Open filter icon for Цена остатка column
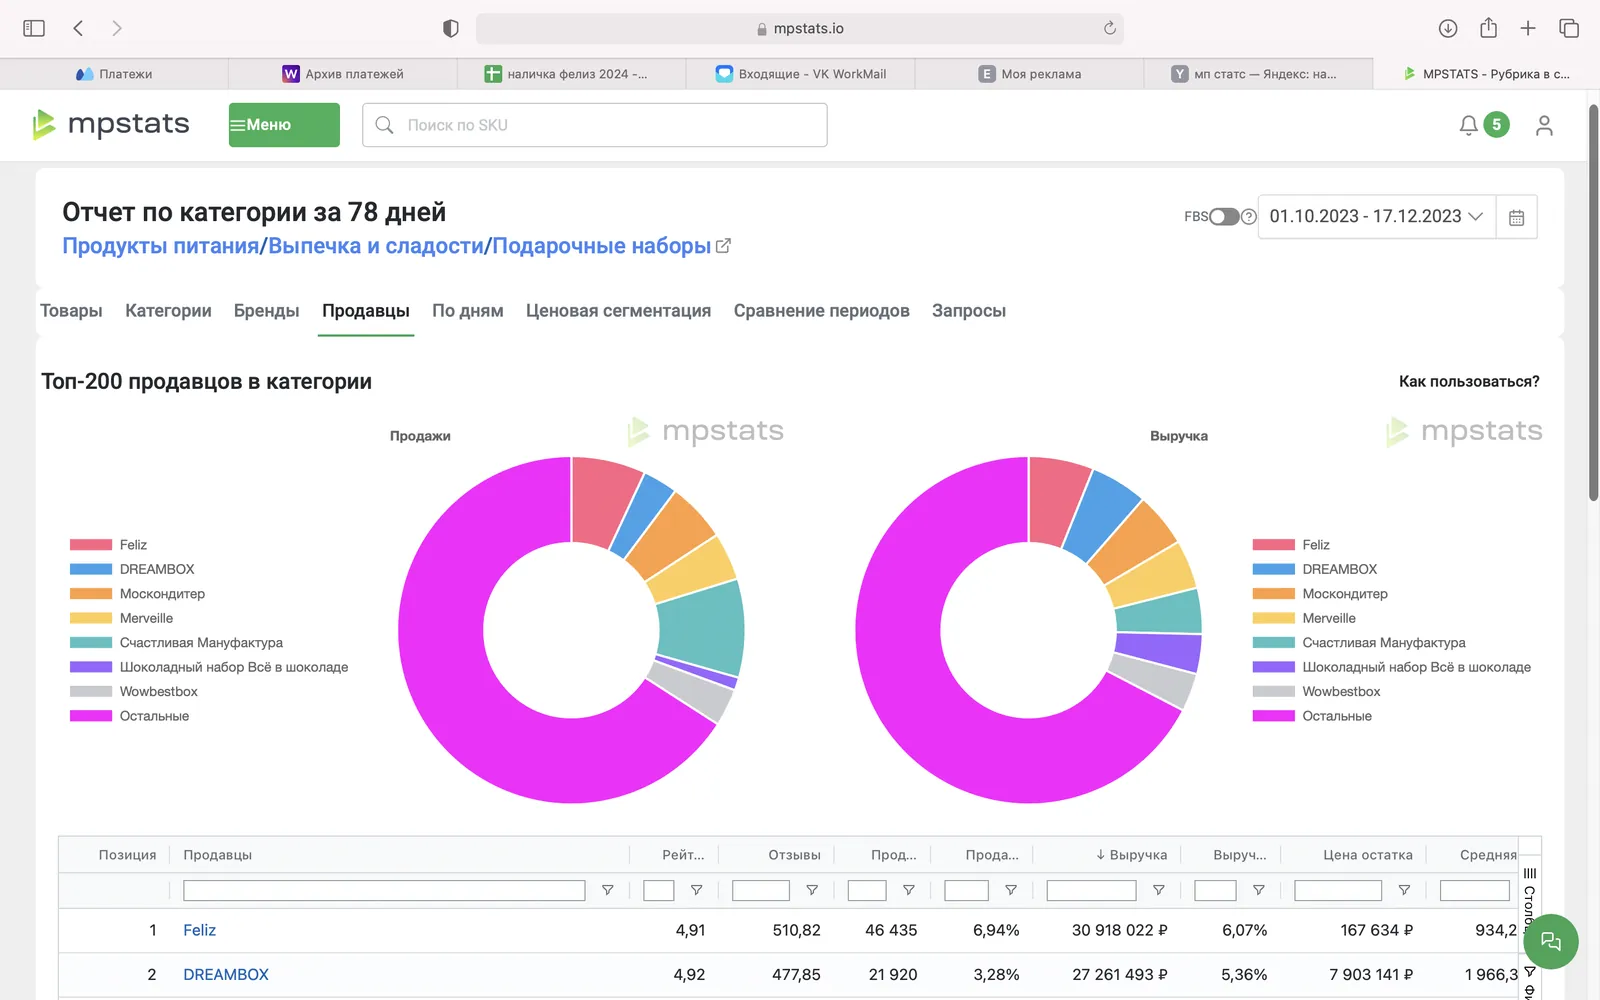The height and width of the screenshot is (1000, 1600). (1404, 890)
